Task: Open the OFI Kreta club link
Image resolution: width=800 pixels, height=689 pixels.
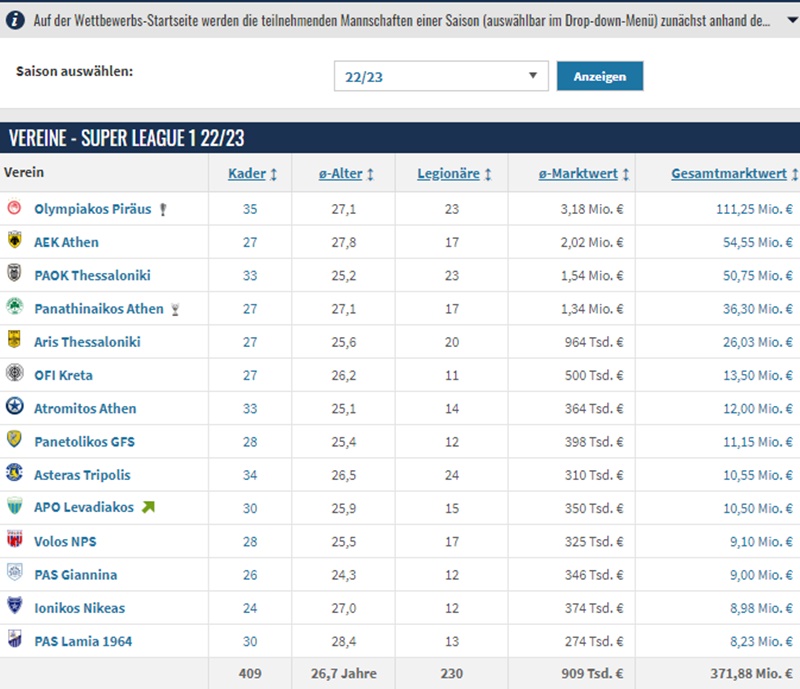Action: [x=63, y=375]
